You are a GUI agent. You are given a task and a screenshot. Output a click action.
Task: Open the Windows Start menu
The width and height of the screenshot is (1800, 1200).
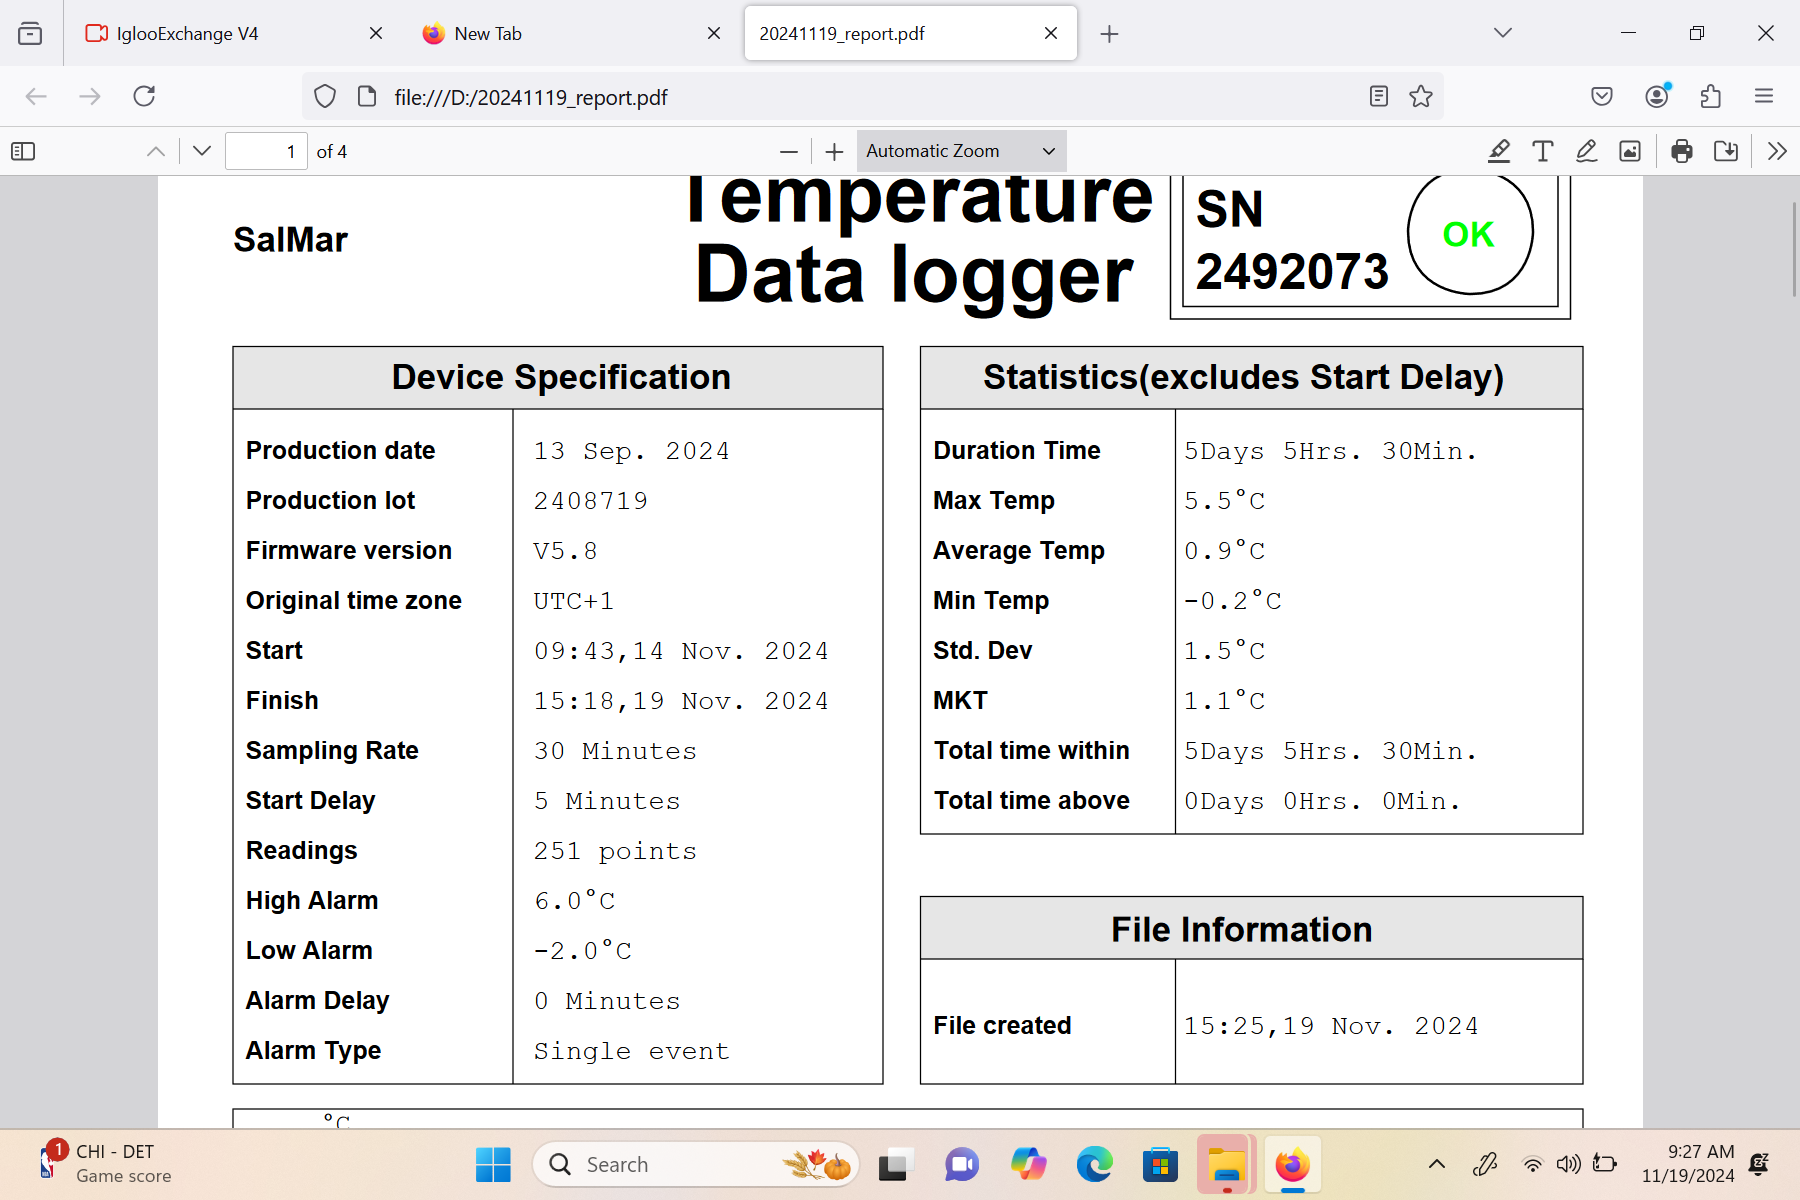click(x=493, y=1165)
